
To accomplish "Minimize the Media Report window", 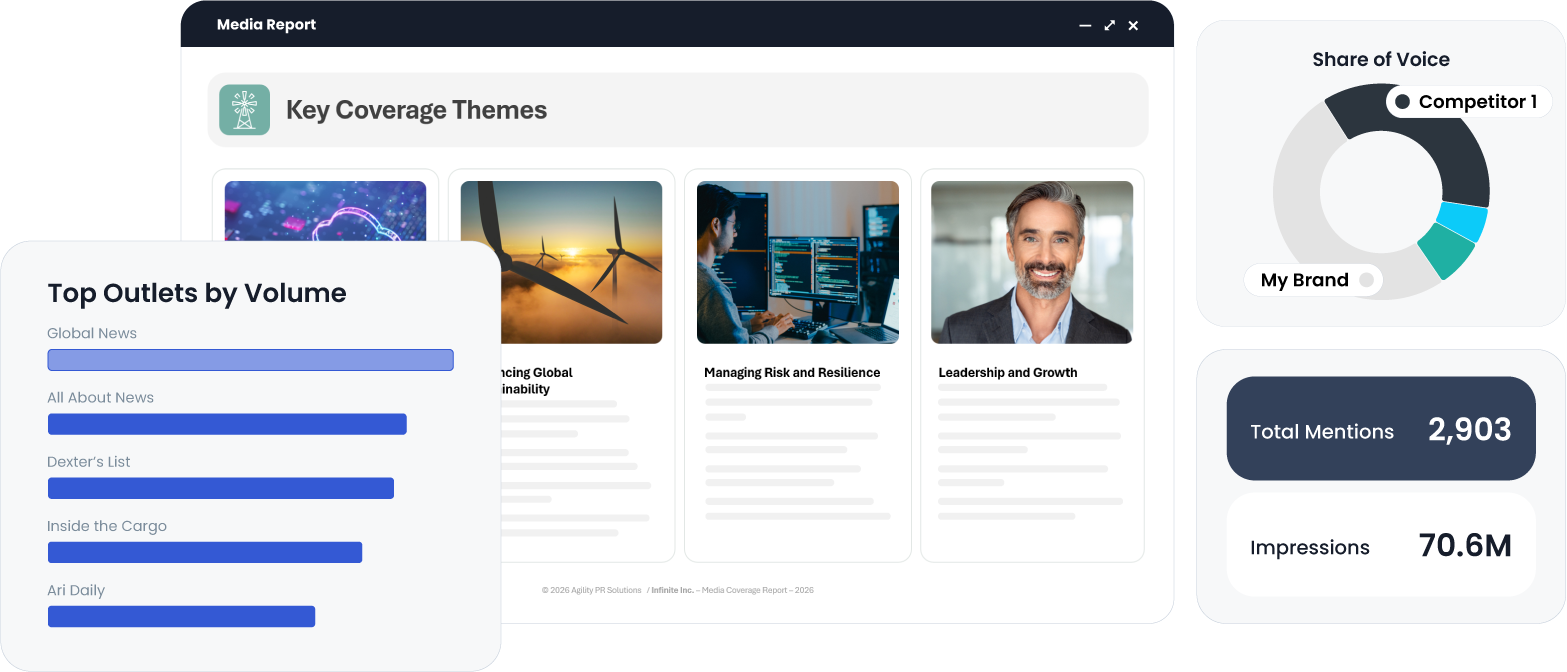I will 1085,25.
